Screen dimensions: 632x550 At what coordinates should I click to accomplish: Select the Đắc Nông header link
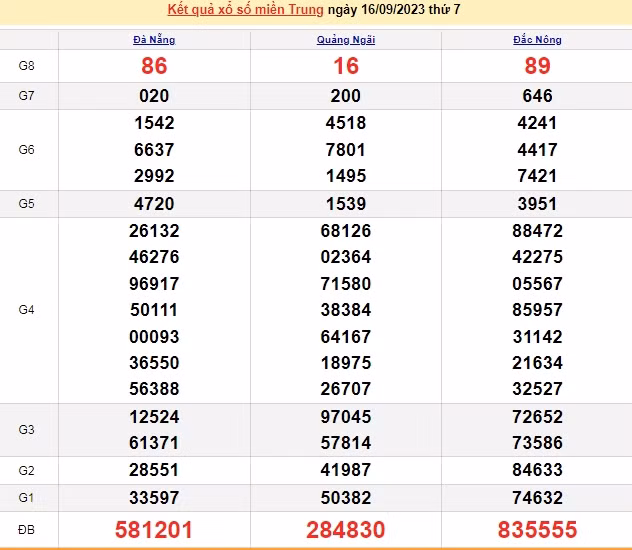point(537,40)
